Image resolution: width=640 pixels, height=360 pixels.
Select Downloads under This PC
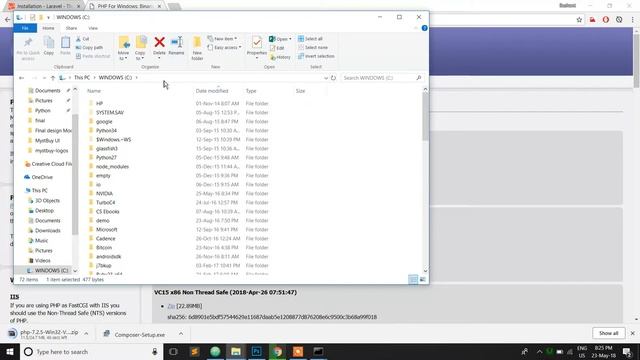[x=47, y=231]
